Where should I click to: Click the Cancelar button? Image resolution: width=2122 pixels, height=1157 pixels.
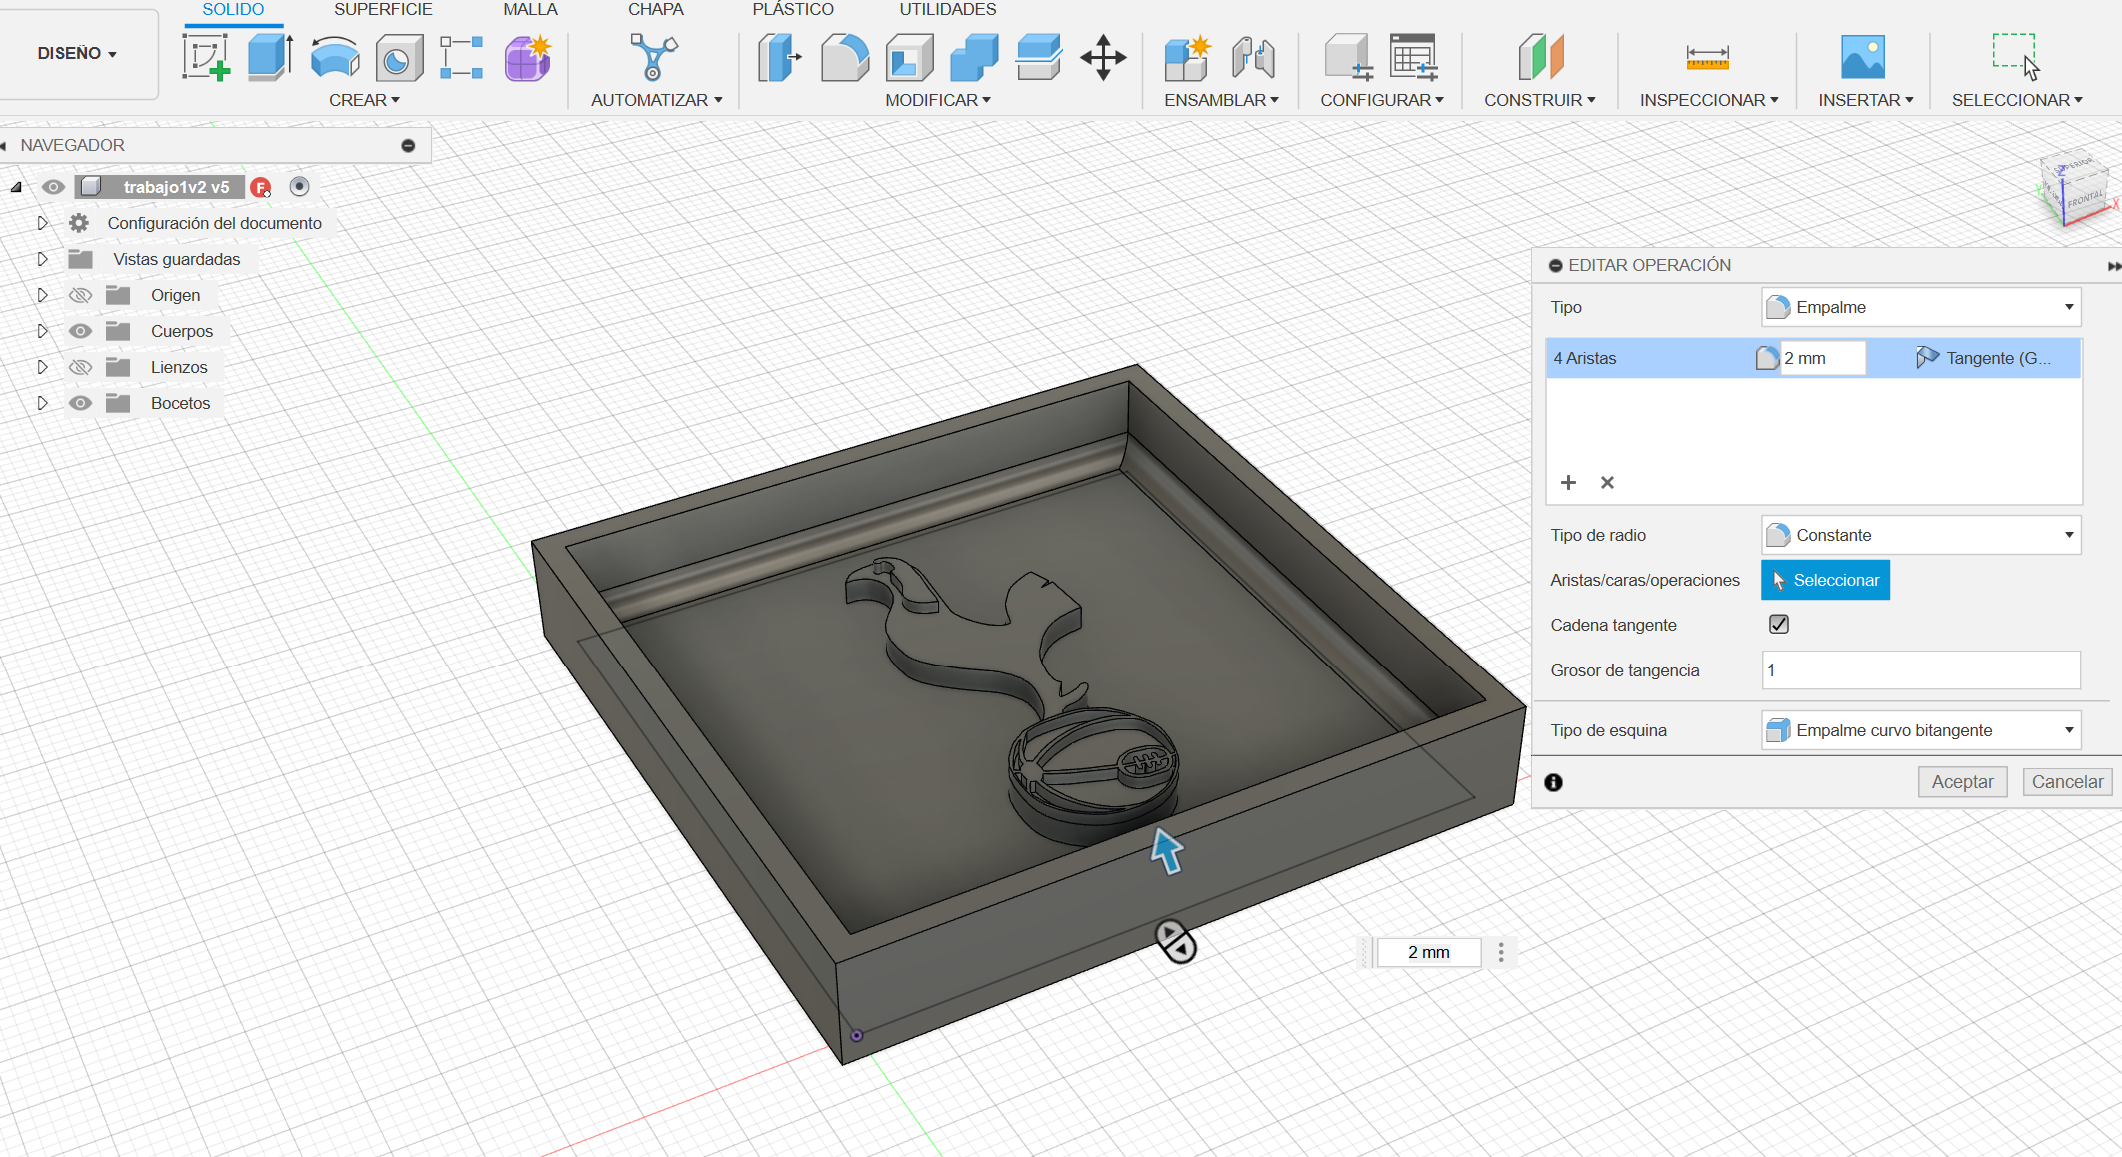pyautogui.click(x=2066, y=782)
